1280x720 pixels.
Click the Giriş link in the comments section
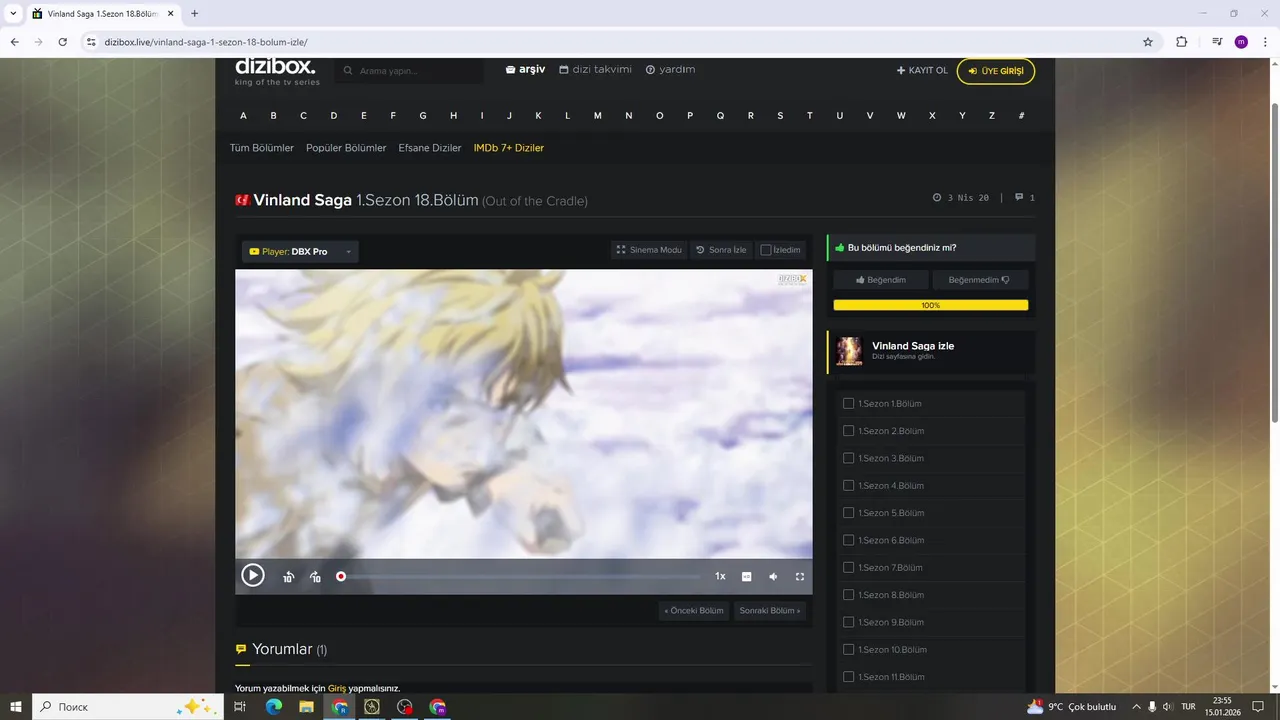pos(337,688)
